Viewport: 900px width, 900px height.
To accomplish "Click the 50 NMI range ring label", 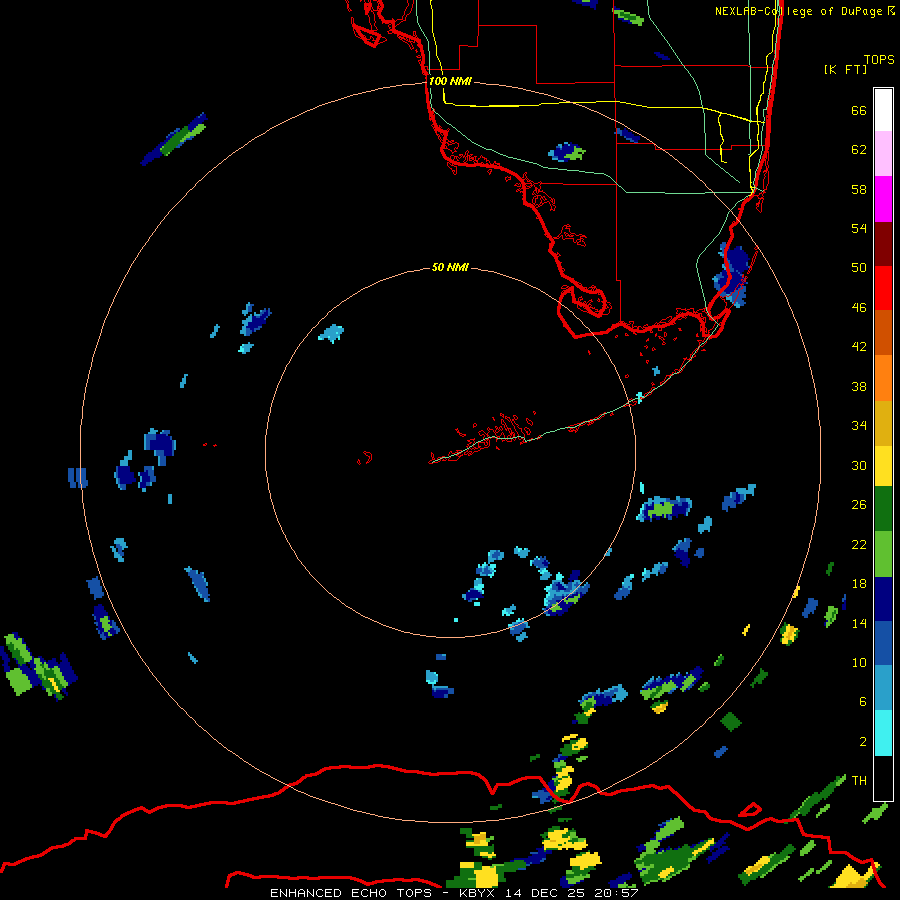I will click(450, 267).
